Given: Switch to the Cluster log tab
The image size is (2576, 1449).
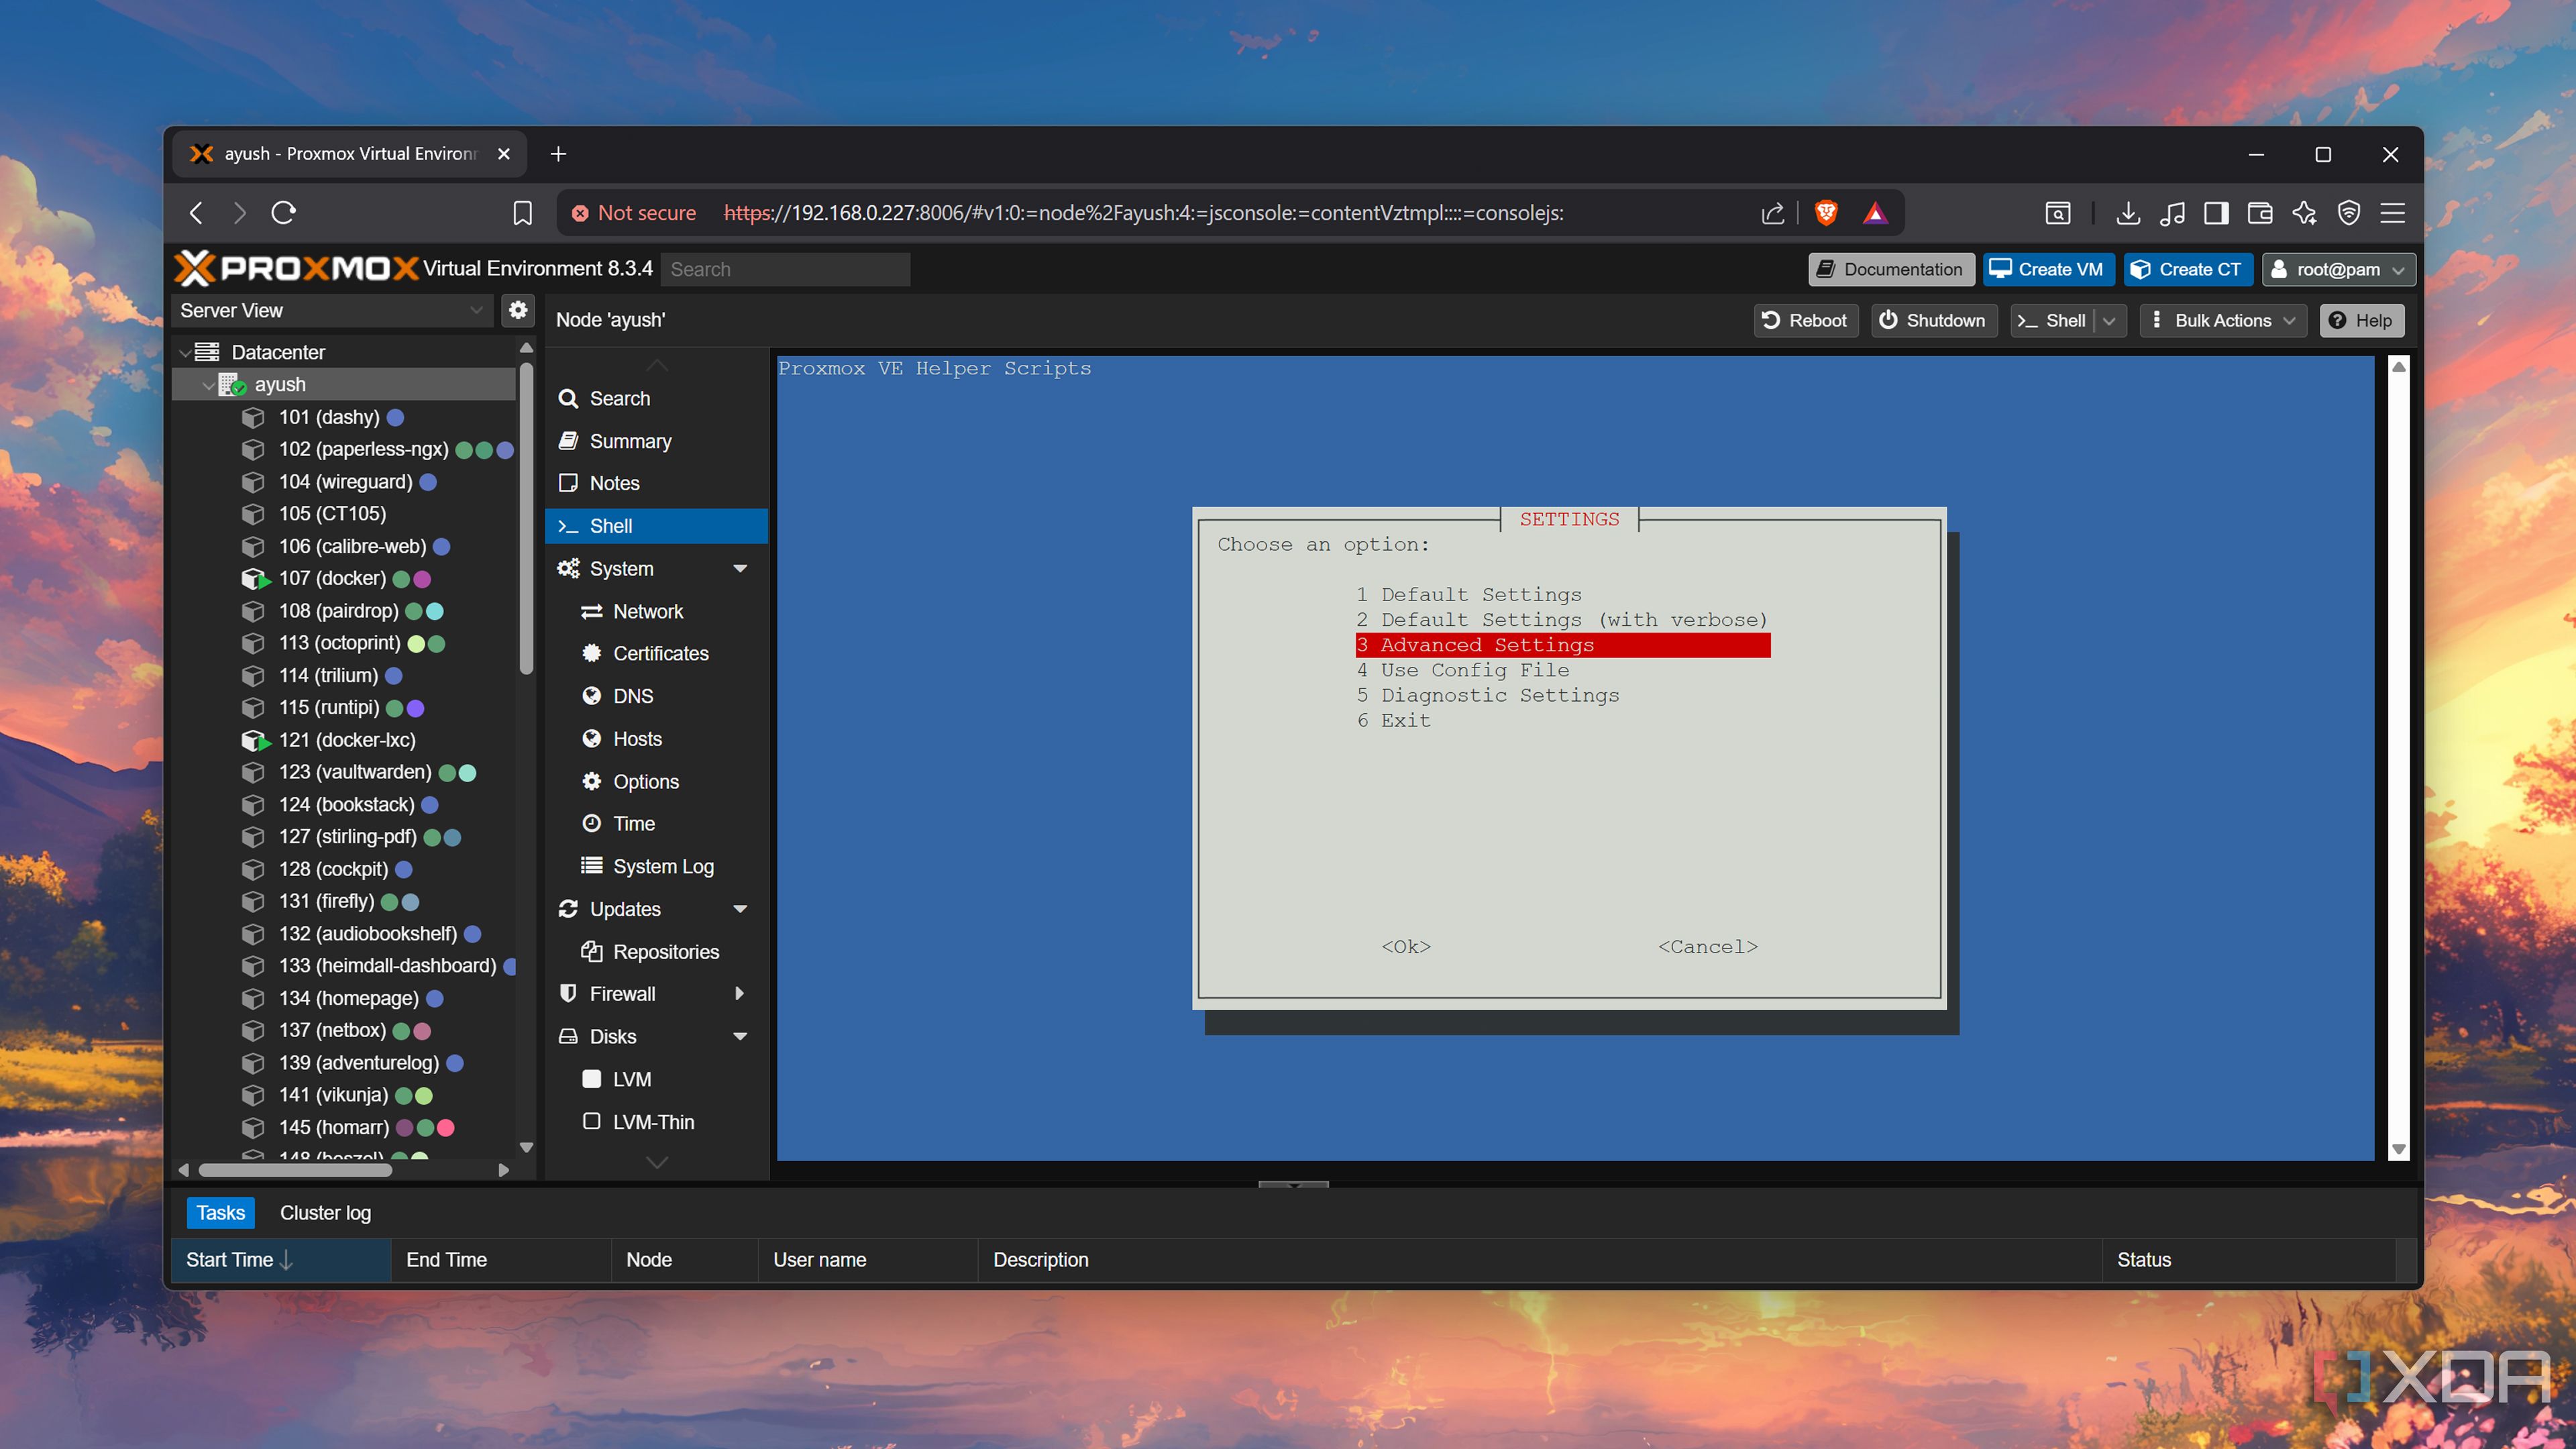Looking at the screenshot, I should [325, 1212].
